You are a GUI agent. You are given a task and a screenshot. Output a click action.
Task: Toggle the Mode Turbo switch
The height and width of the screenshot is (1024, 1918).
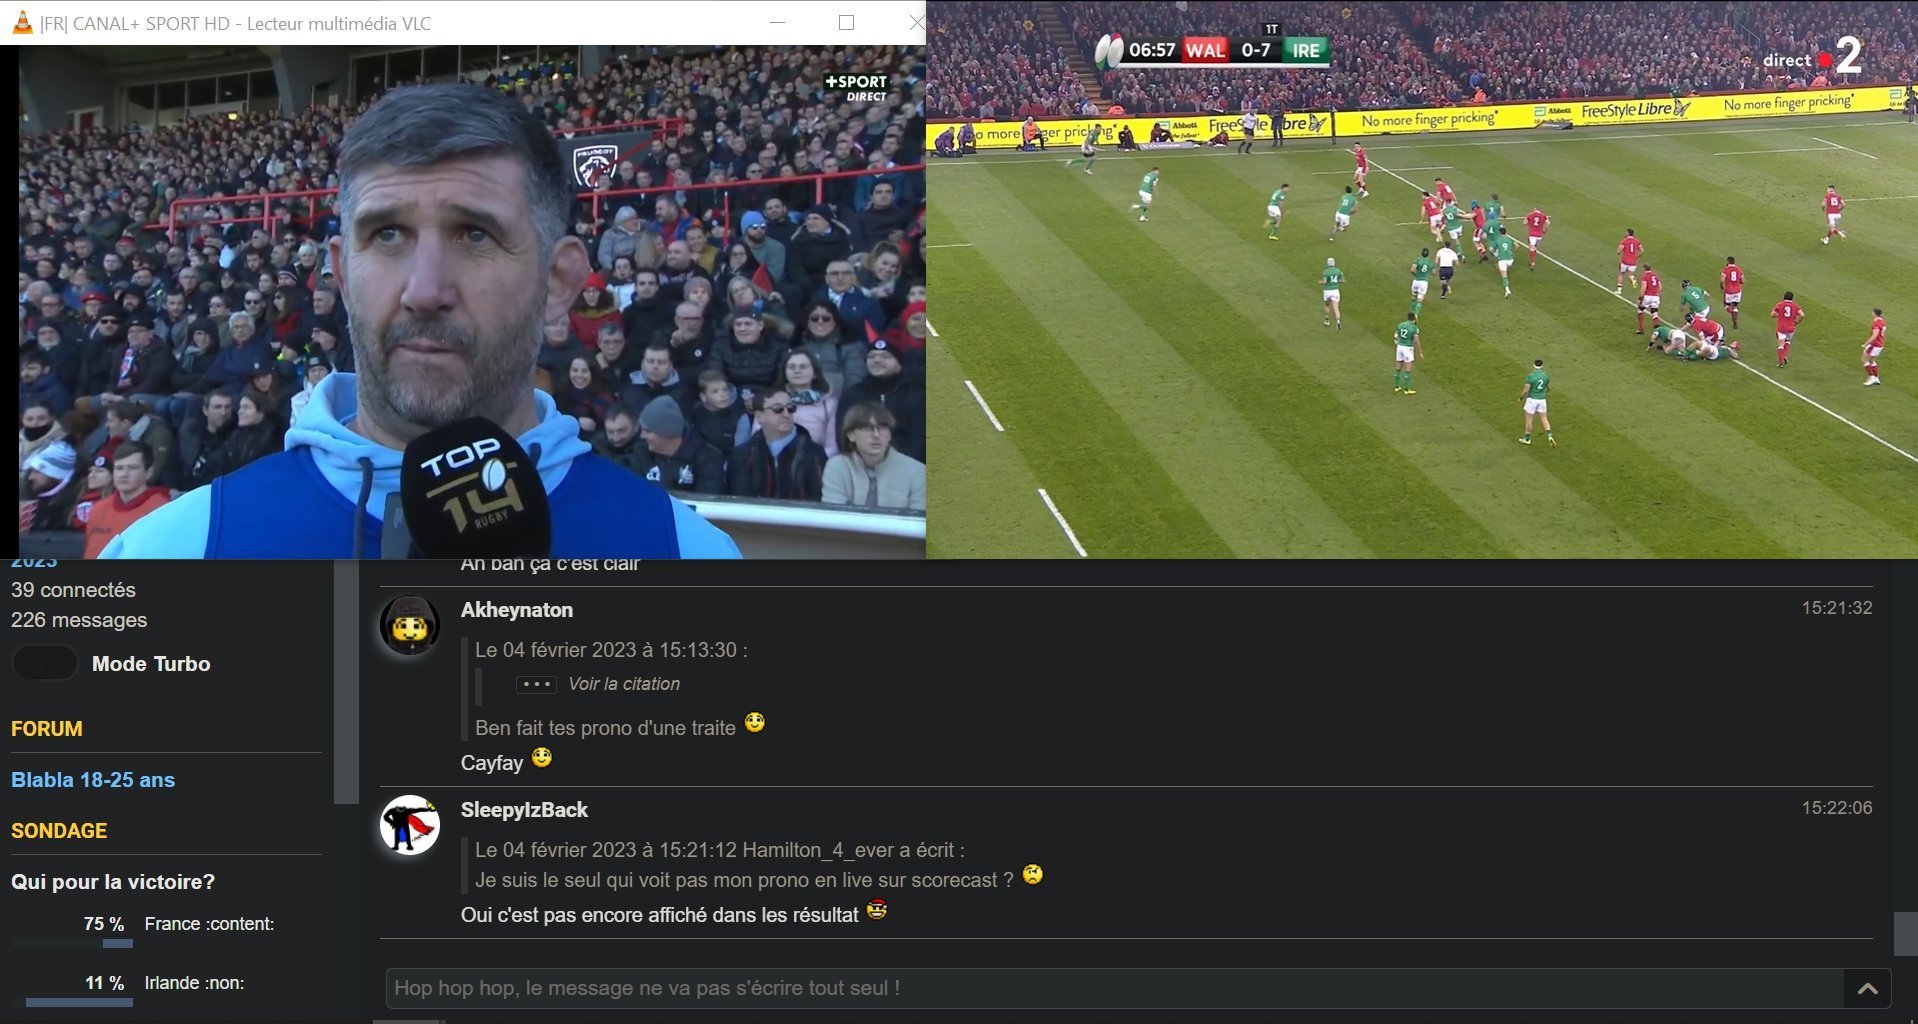45,663
